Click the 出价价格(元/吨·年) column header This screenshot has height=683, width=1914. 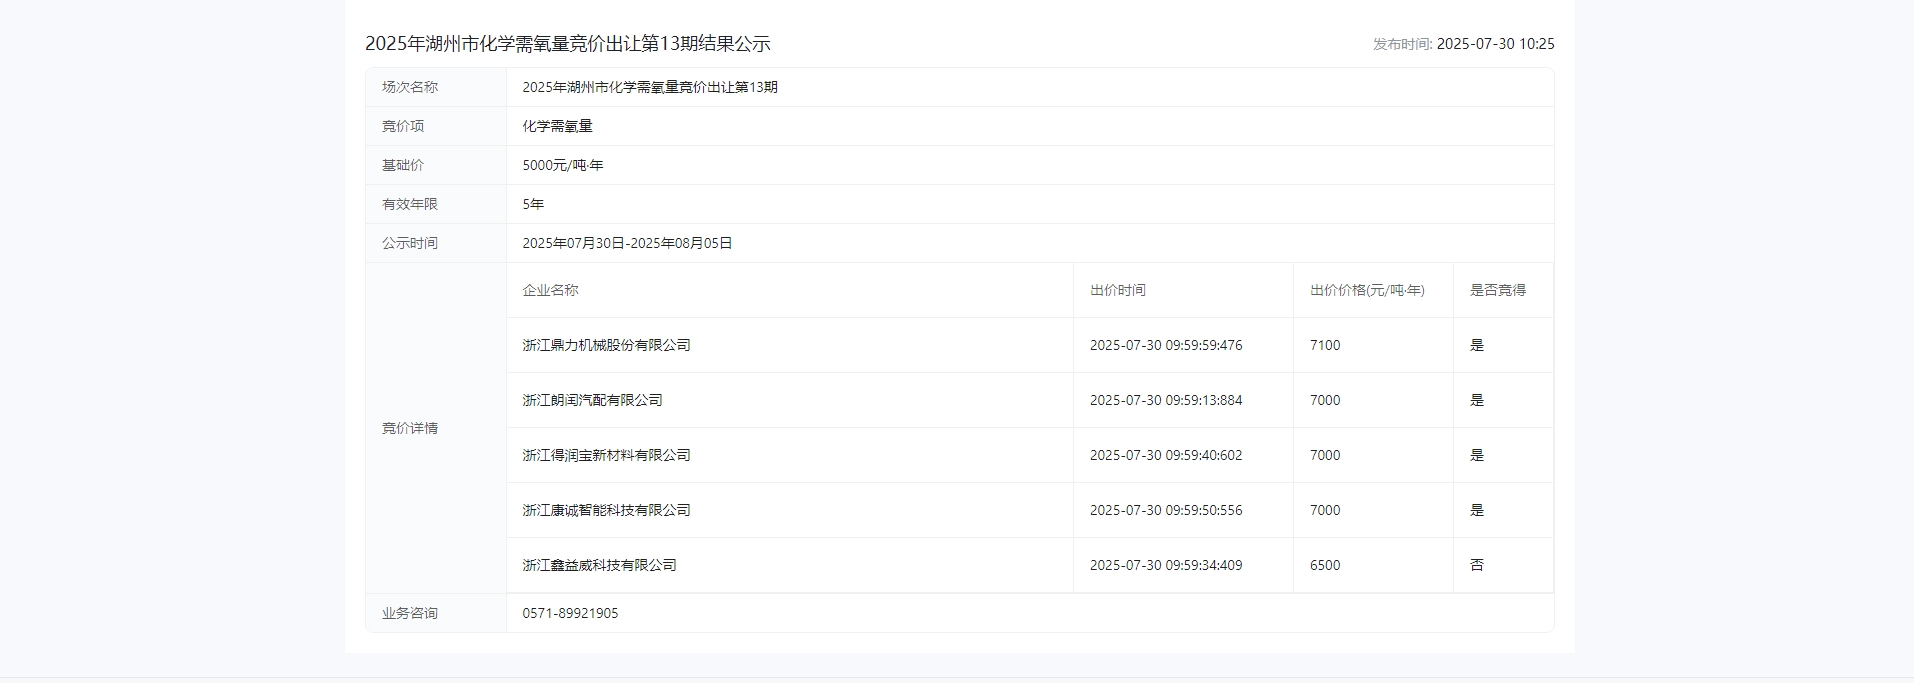[1367, 290]
